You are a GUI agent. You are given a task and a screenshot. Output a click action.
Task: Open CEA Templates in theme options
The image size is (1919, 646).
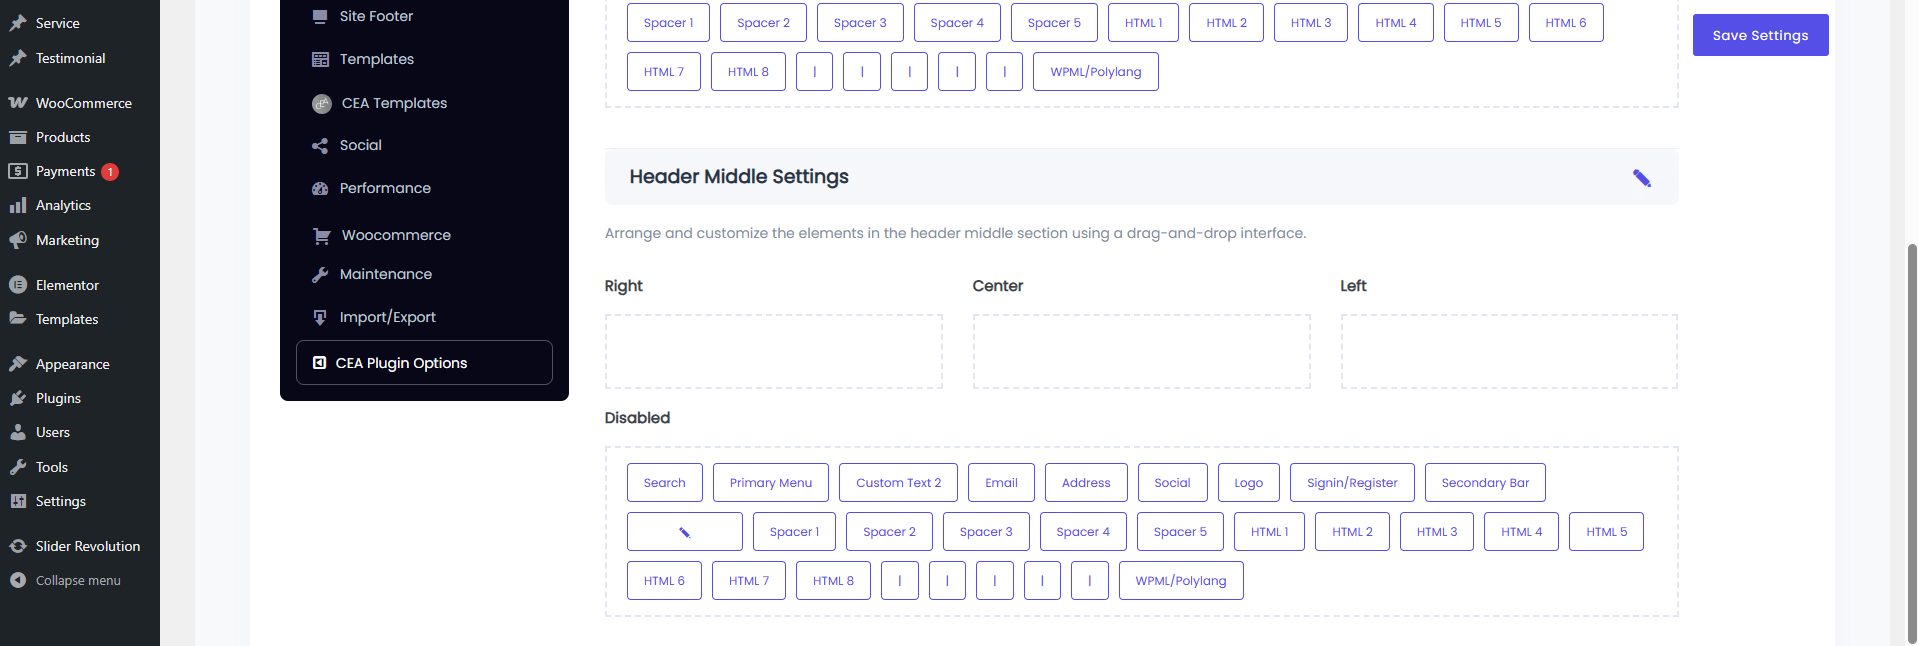coord(393,103)
